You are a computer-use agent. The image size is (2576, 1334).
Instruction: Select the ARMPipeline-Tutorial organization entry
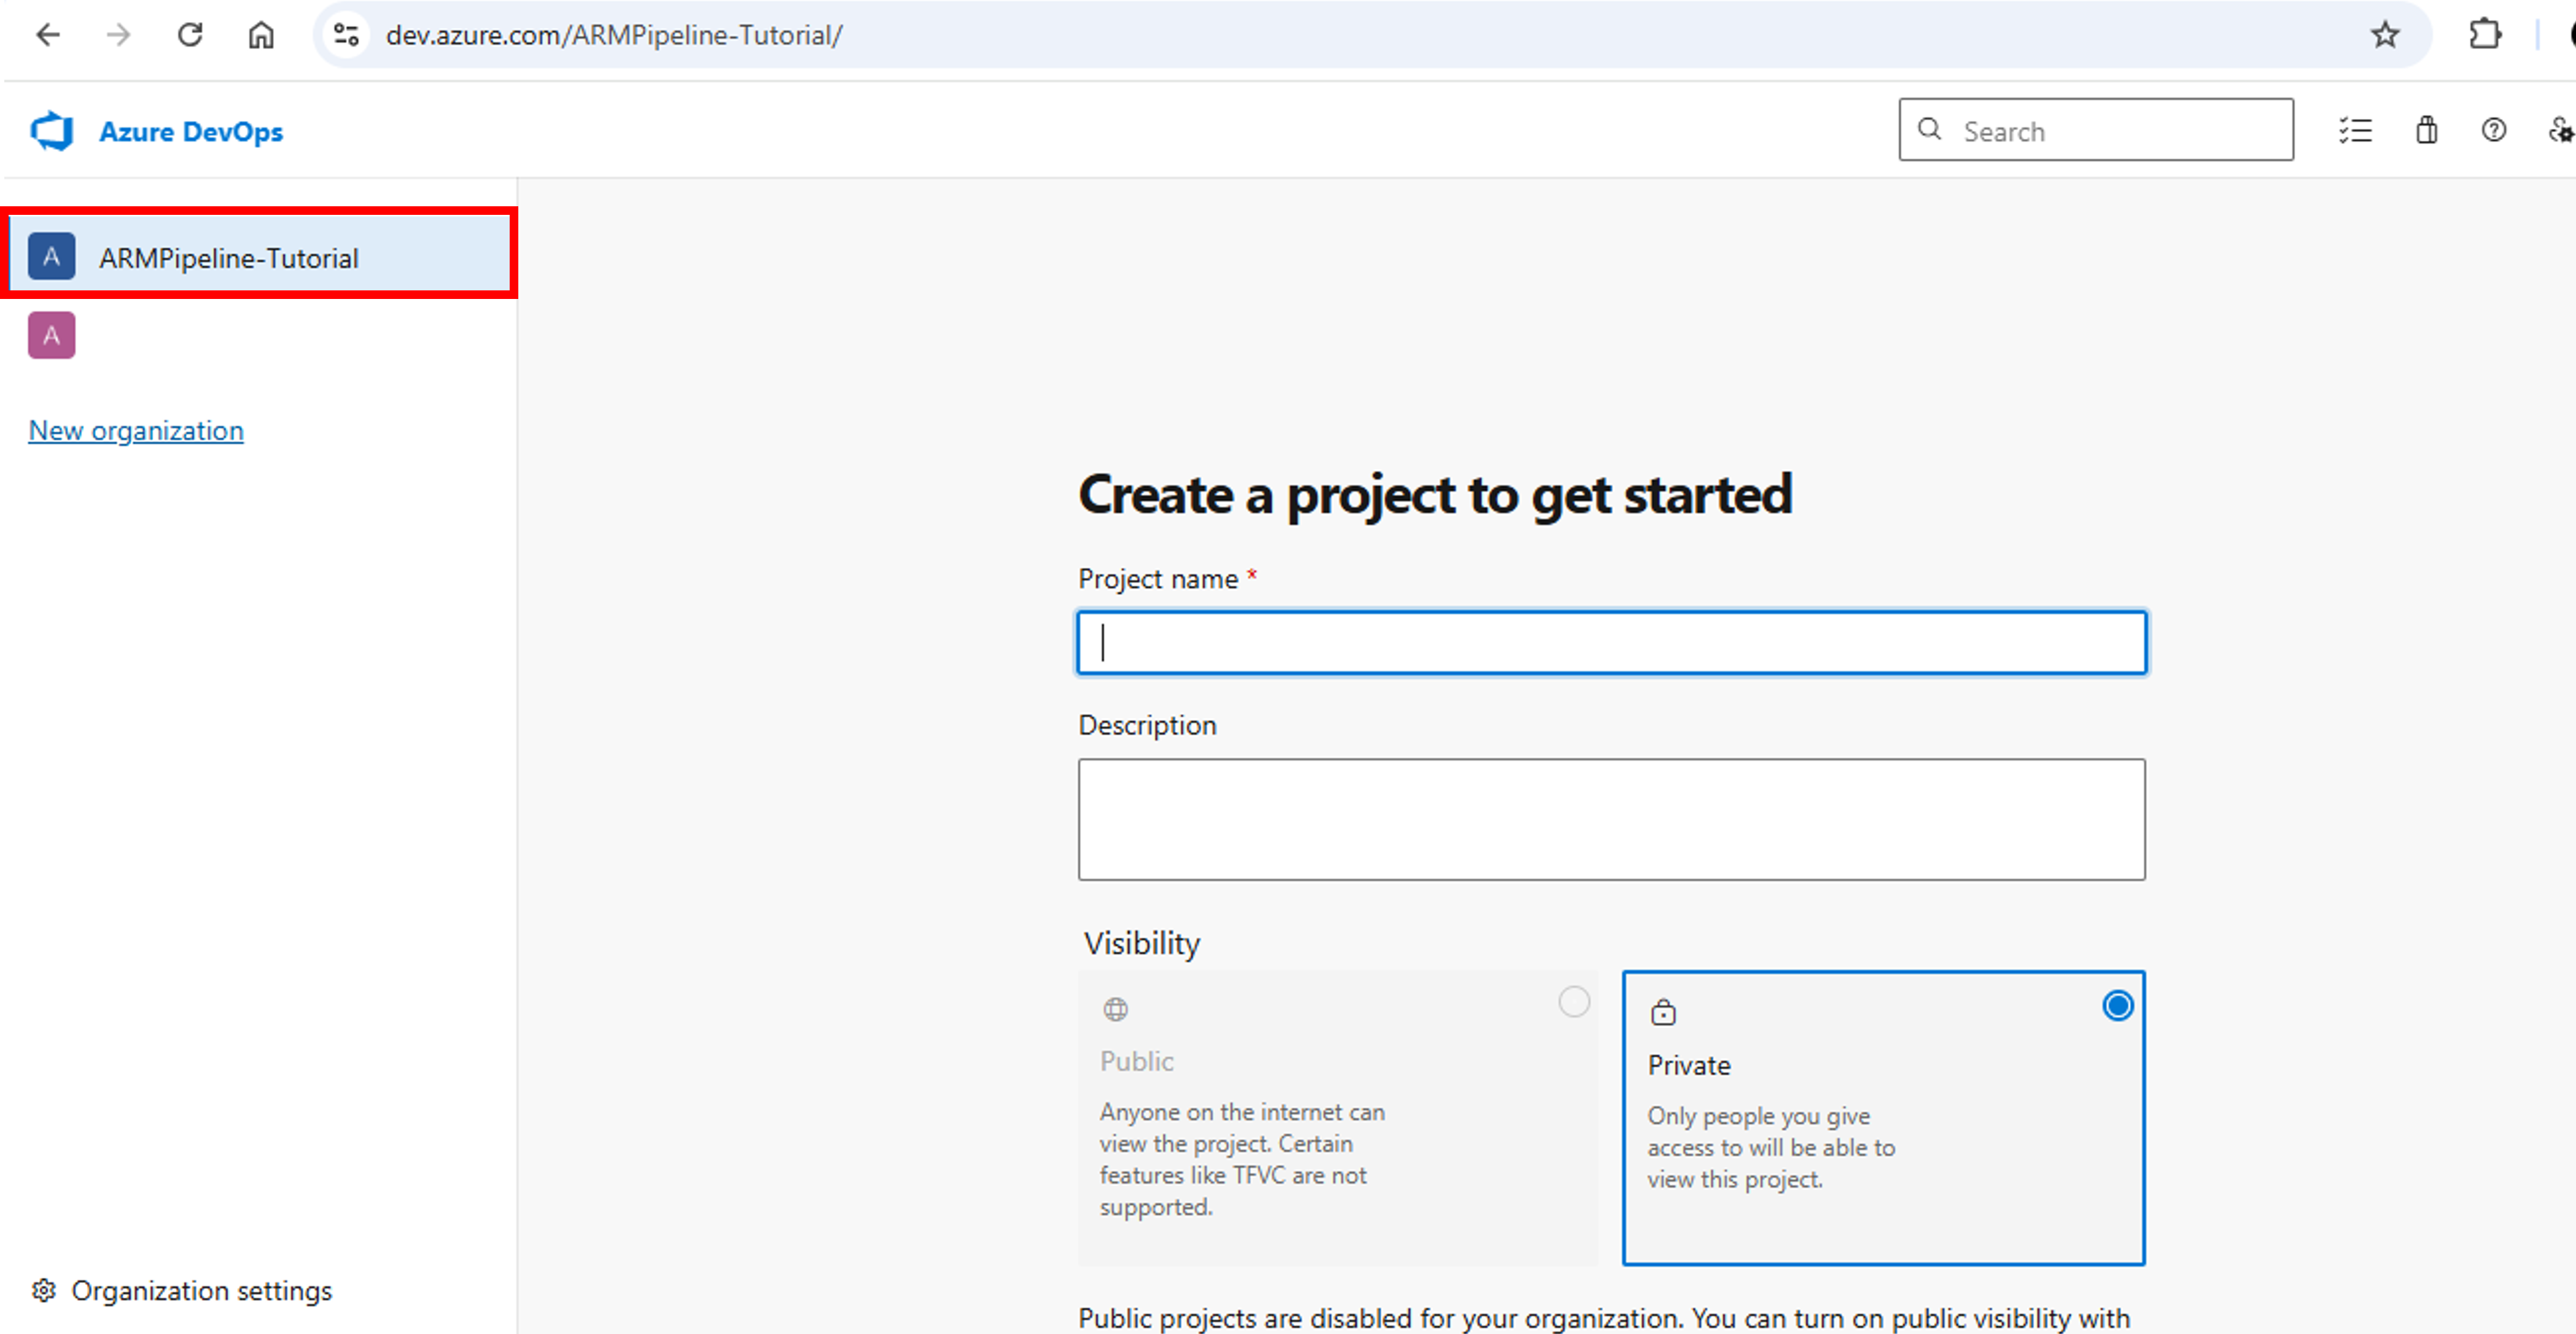point(228,257)
